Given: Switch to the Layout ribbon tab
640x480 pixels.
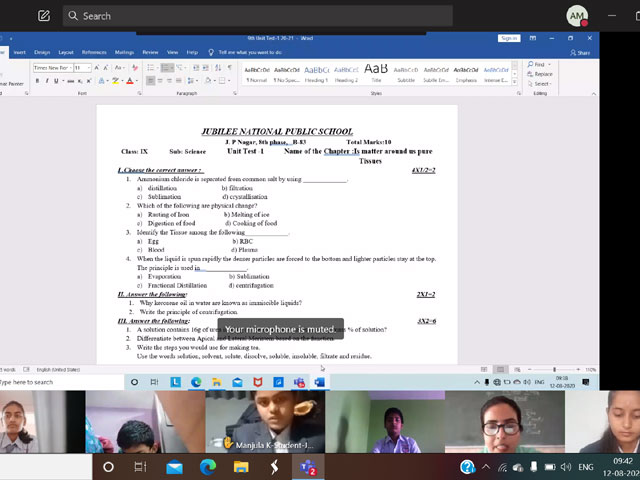Looking at the screenshot, I should [66, 52].
